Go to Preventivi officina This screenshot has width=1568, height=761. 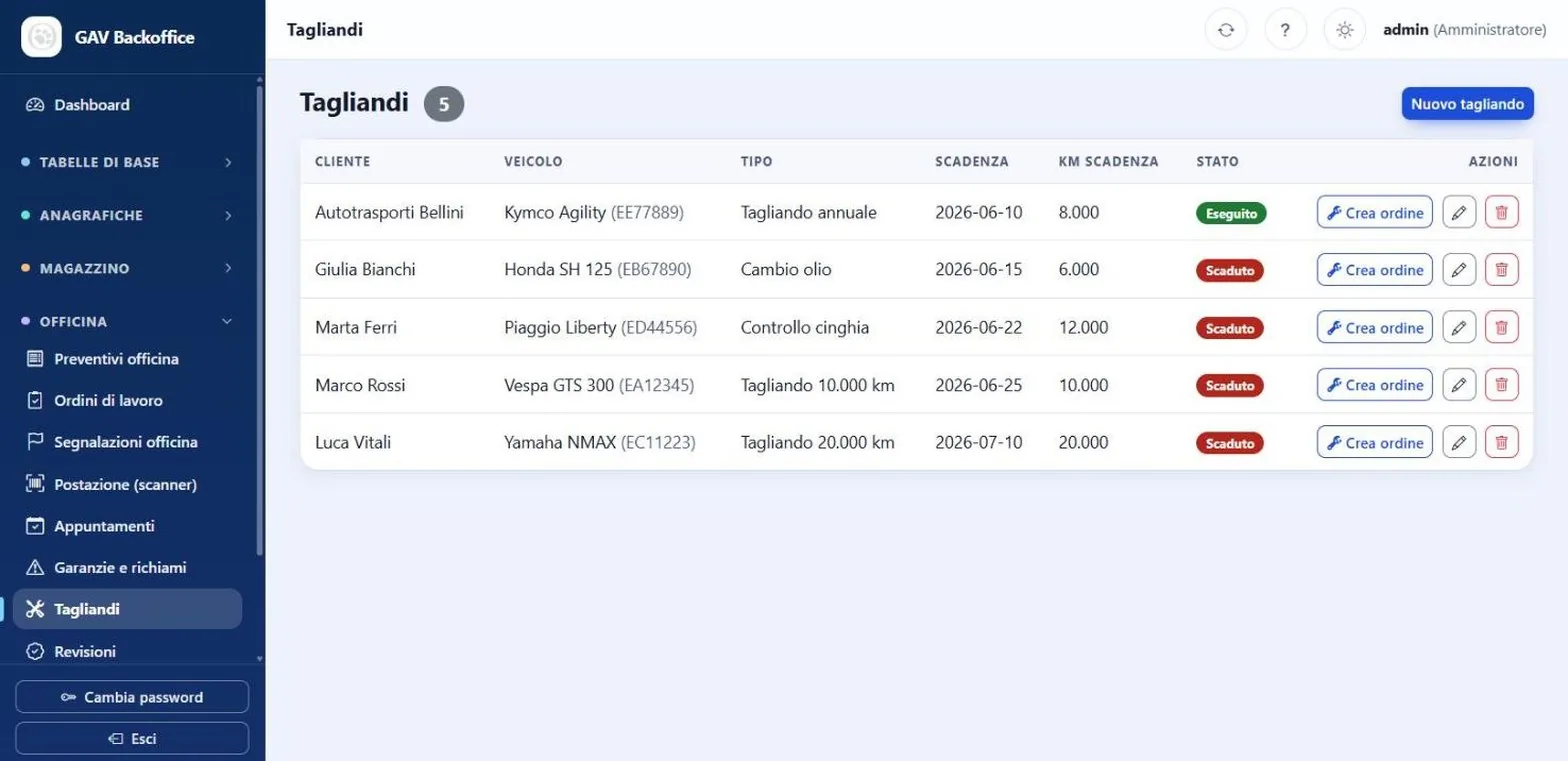127,359
